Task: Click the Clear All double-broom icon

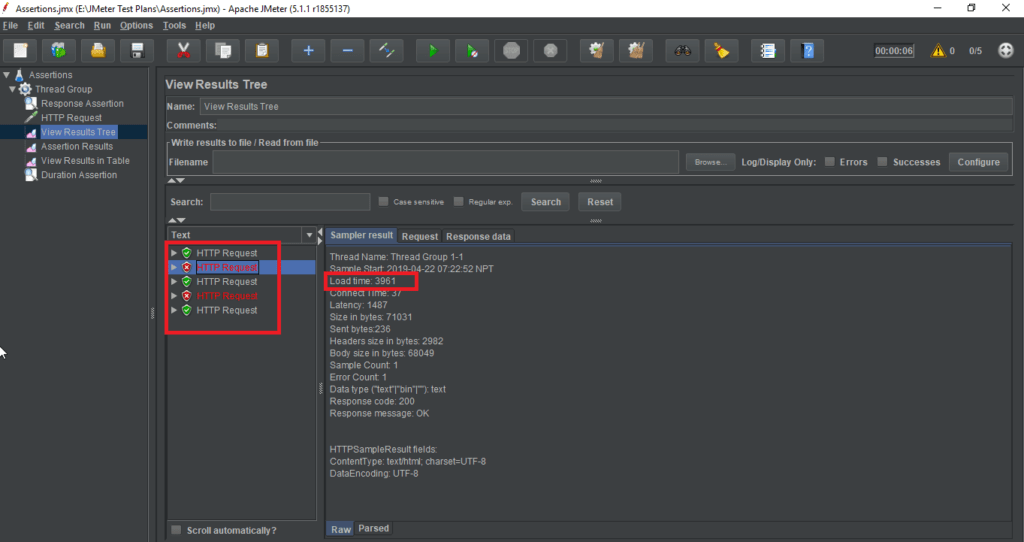Action: 636,51
